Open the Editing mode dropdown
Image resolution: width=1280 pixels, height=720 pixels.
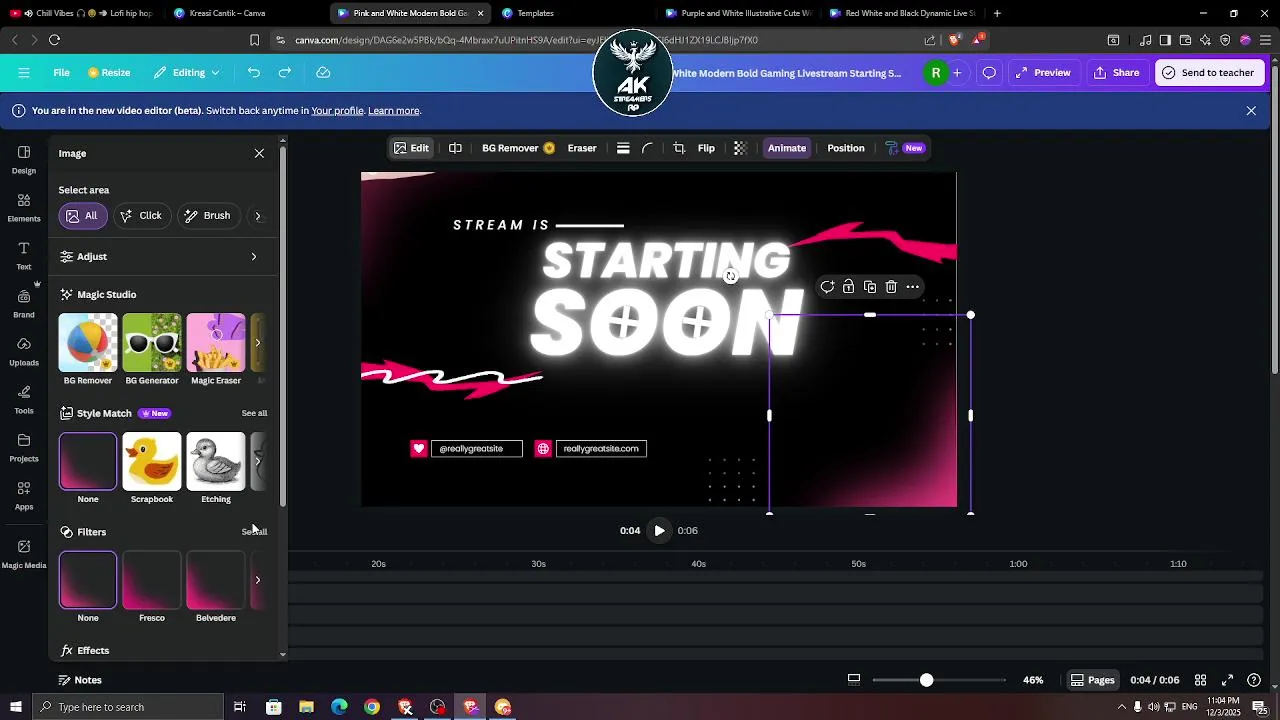click(x=187, y=72)
